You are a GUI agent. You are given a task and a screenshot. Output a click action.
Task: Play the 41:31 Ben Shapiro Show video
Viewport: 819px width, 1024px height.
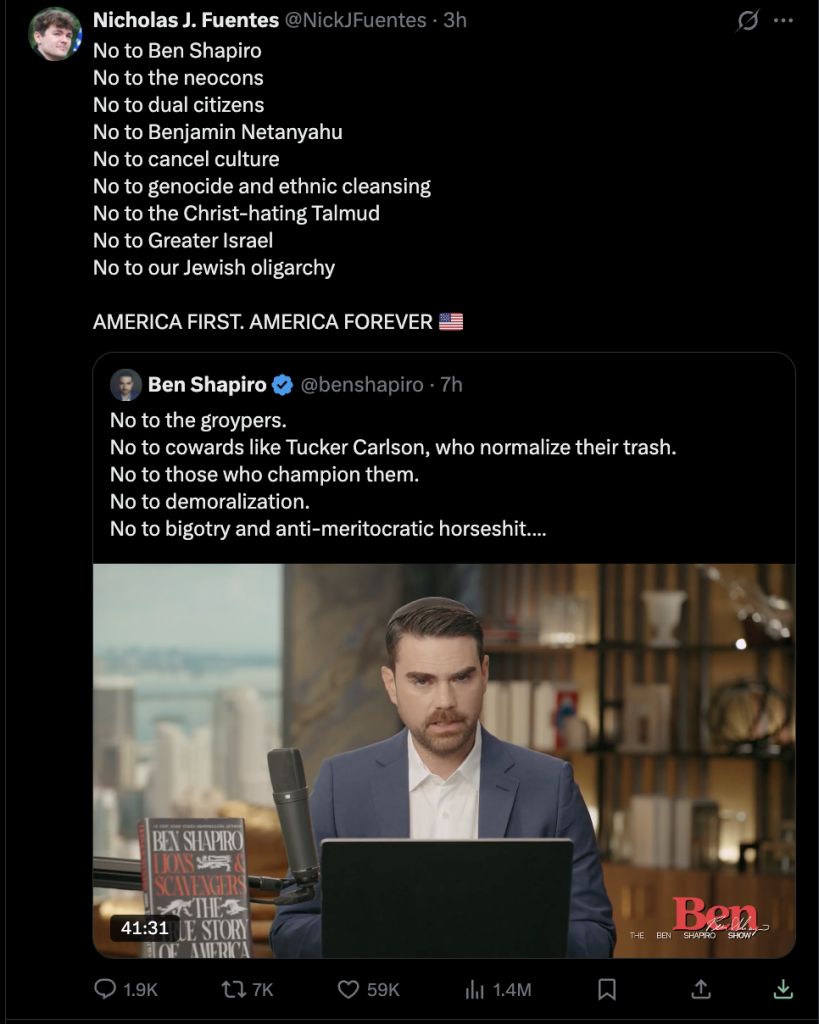pyautogui.click(x=444, y=761)
